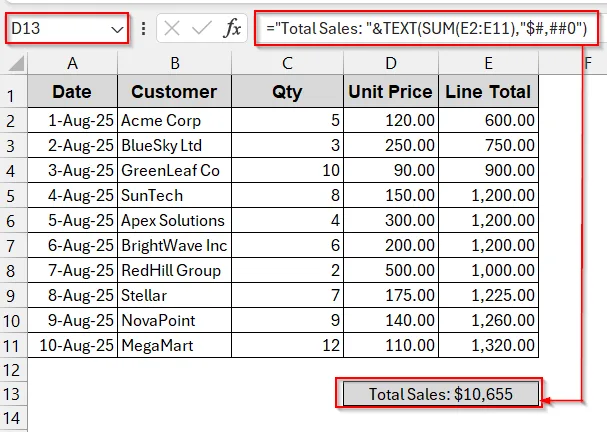The width and height of the screenshot is (607, 432).
Task: Select the line total 1,320.00 cell
Action: click(x=489, y=345)
